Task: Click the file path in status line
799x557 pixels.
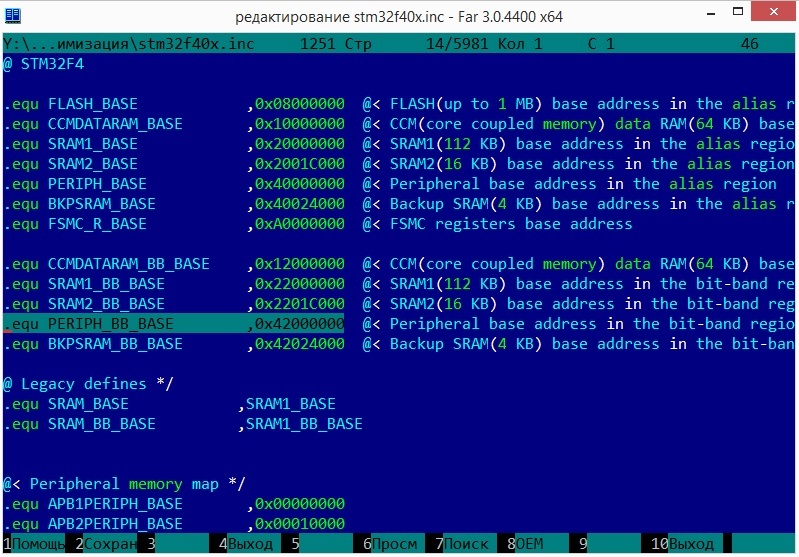Action: click(128, 44)
